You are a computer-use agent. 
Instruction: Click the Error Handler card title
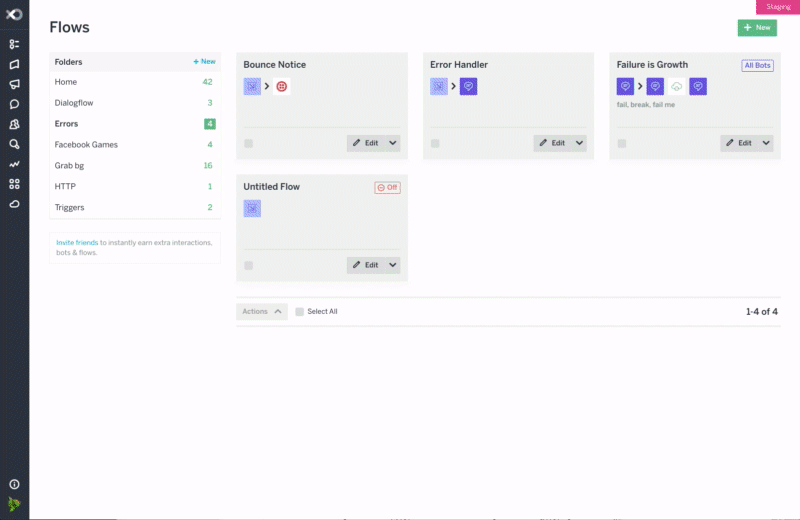459,65
